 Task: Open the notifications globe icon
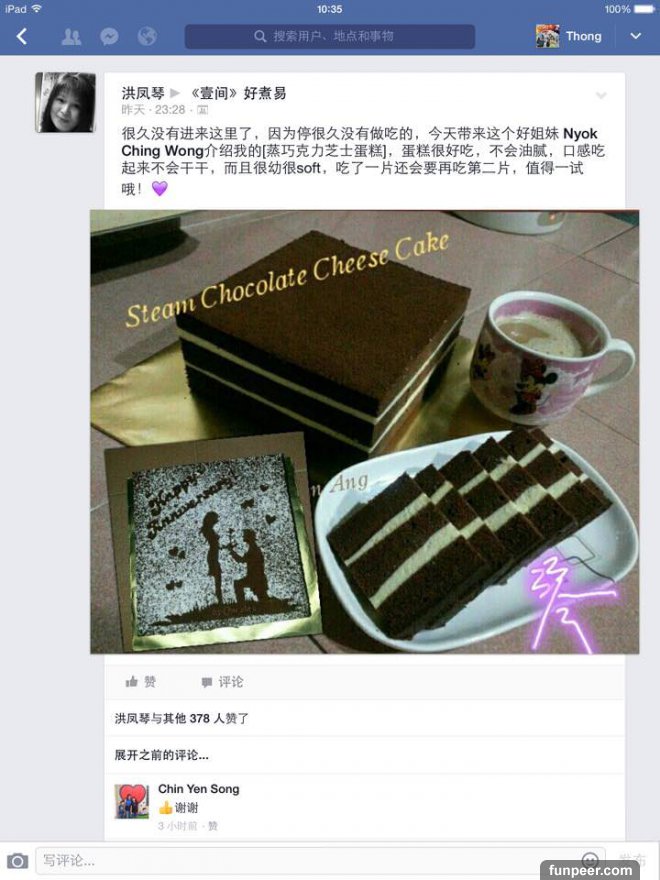[x=147, y=37]
